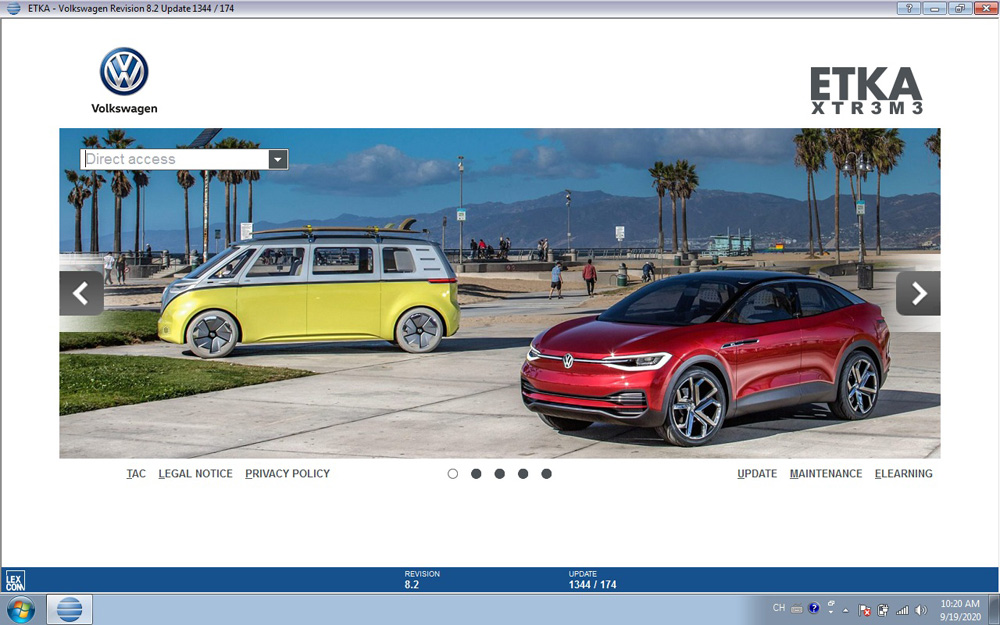The height and width of the screenshot is (625, 1000).
Task: Open the MAINTENANCE link
Action: pos(826,474)
